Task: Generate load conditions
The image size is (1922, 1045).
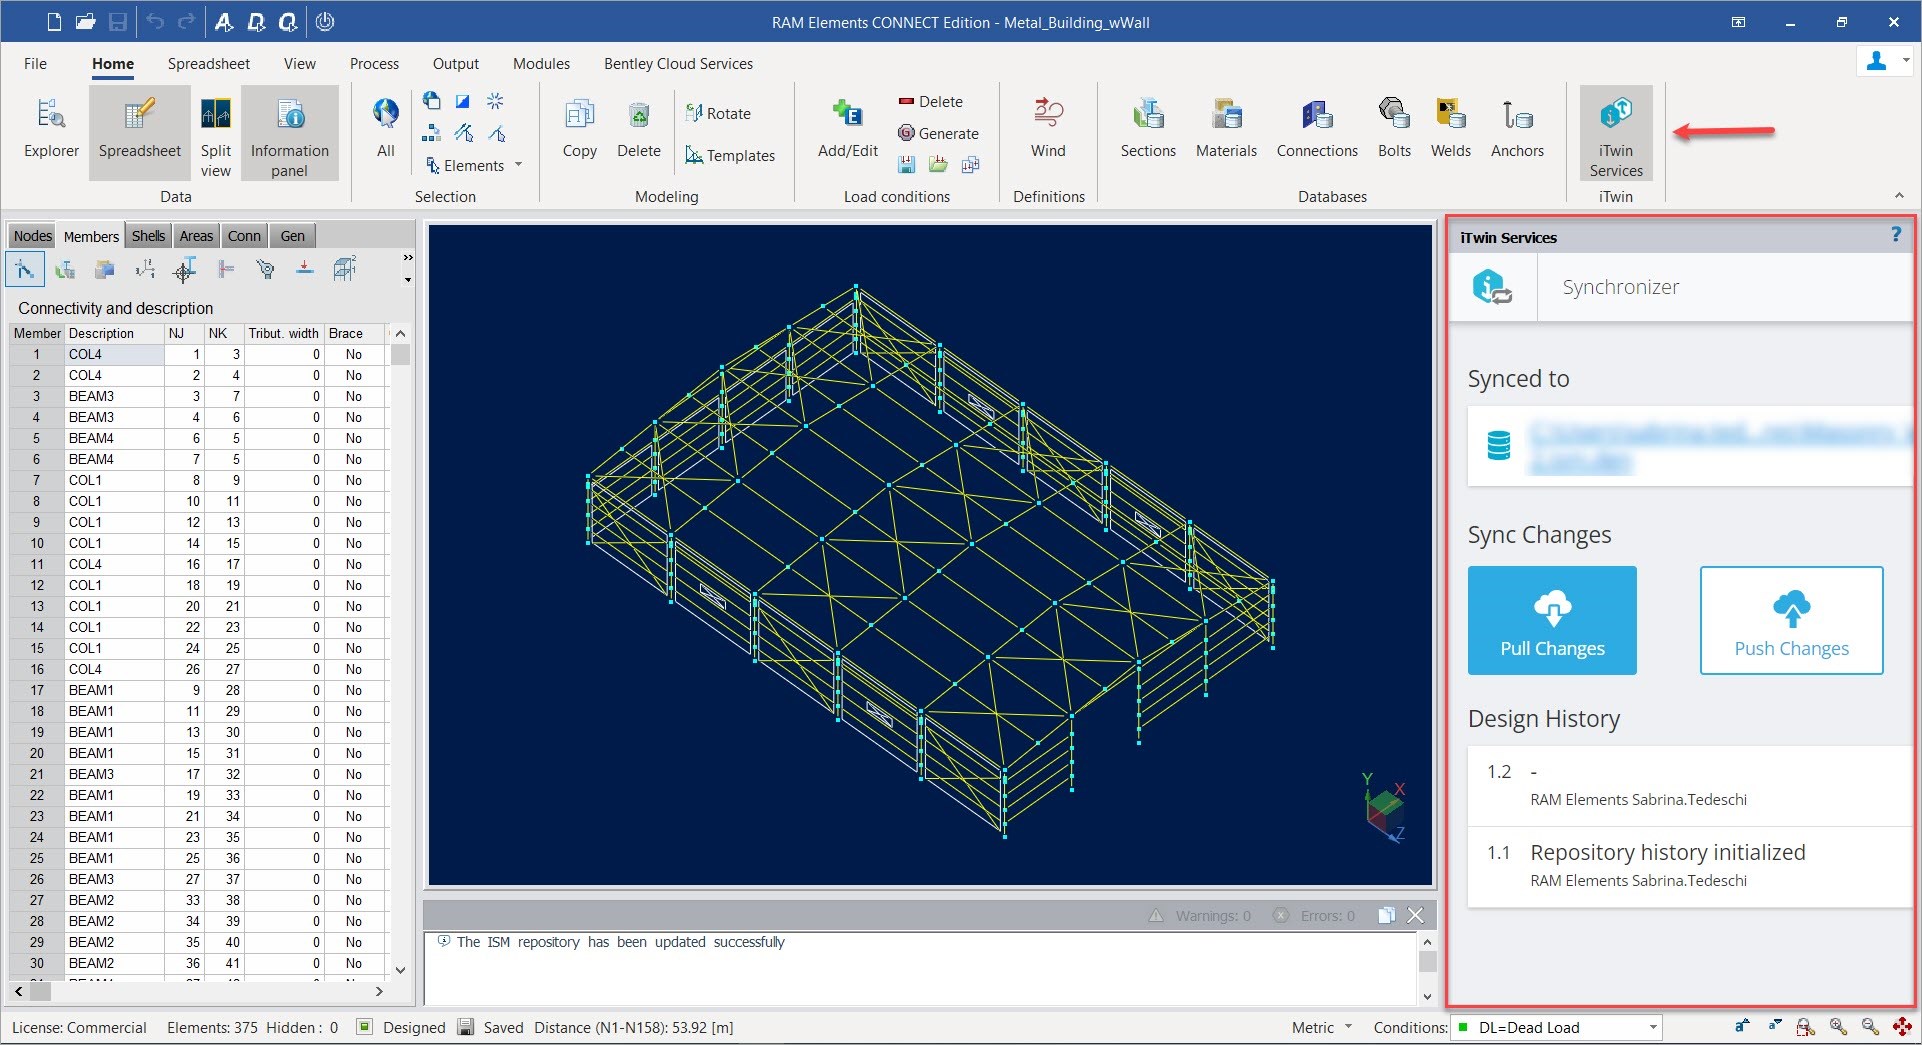Action: (938, 133)
